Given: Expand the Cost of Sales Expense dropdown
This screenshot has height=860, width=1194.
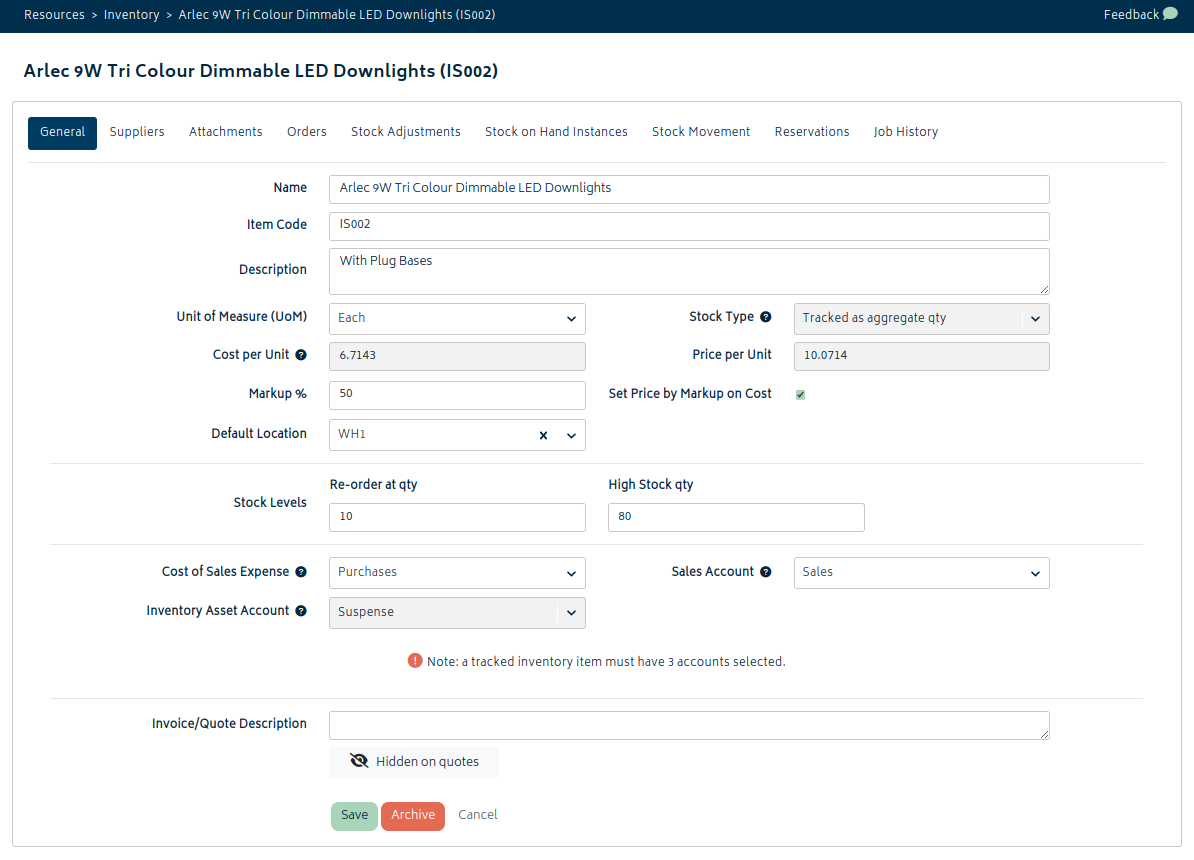Looking at the screenshot, I should (x=457, y=573).
